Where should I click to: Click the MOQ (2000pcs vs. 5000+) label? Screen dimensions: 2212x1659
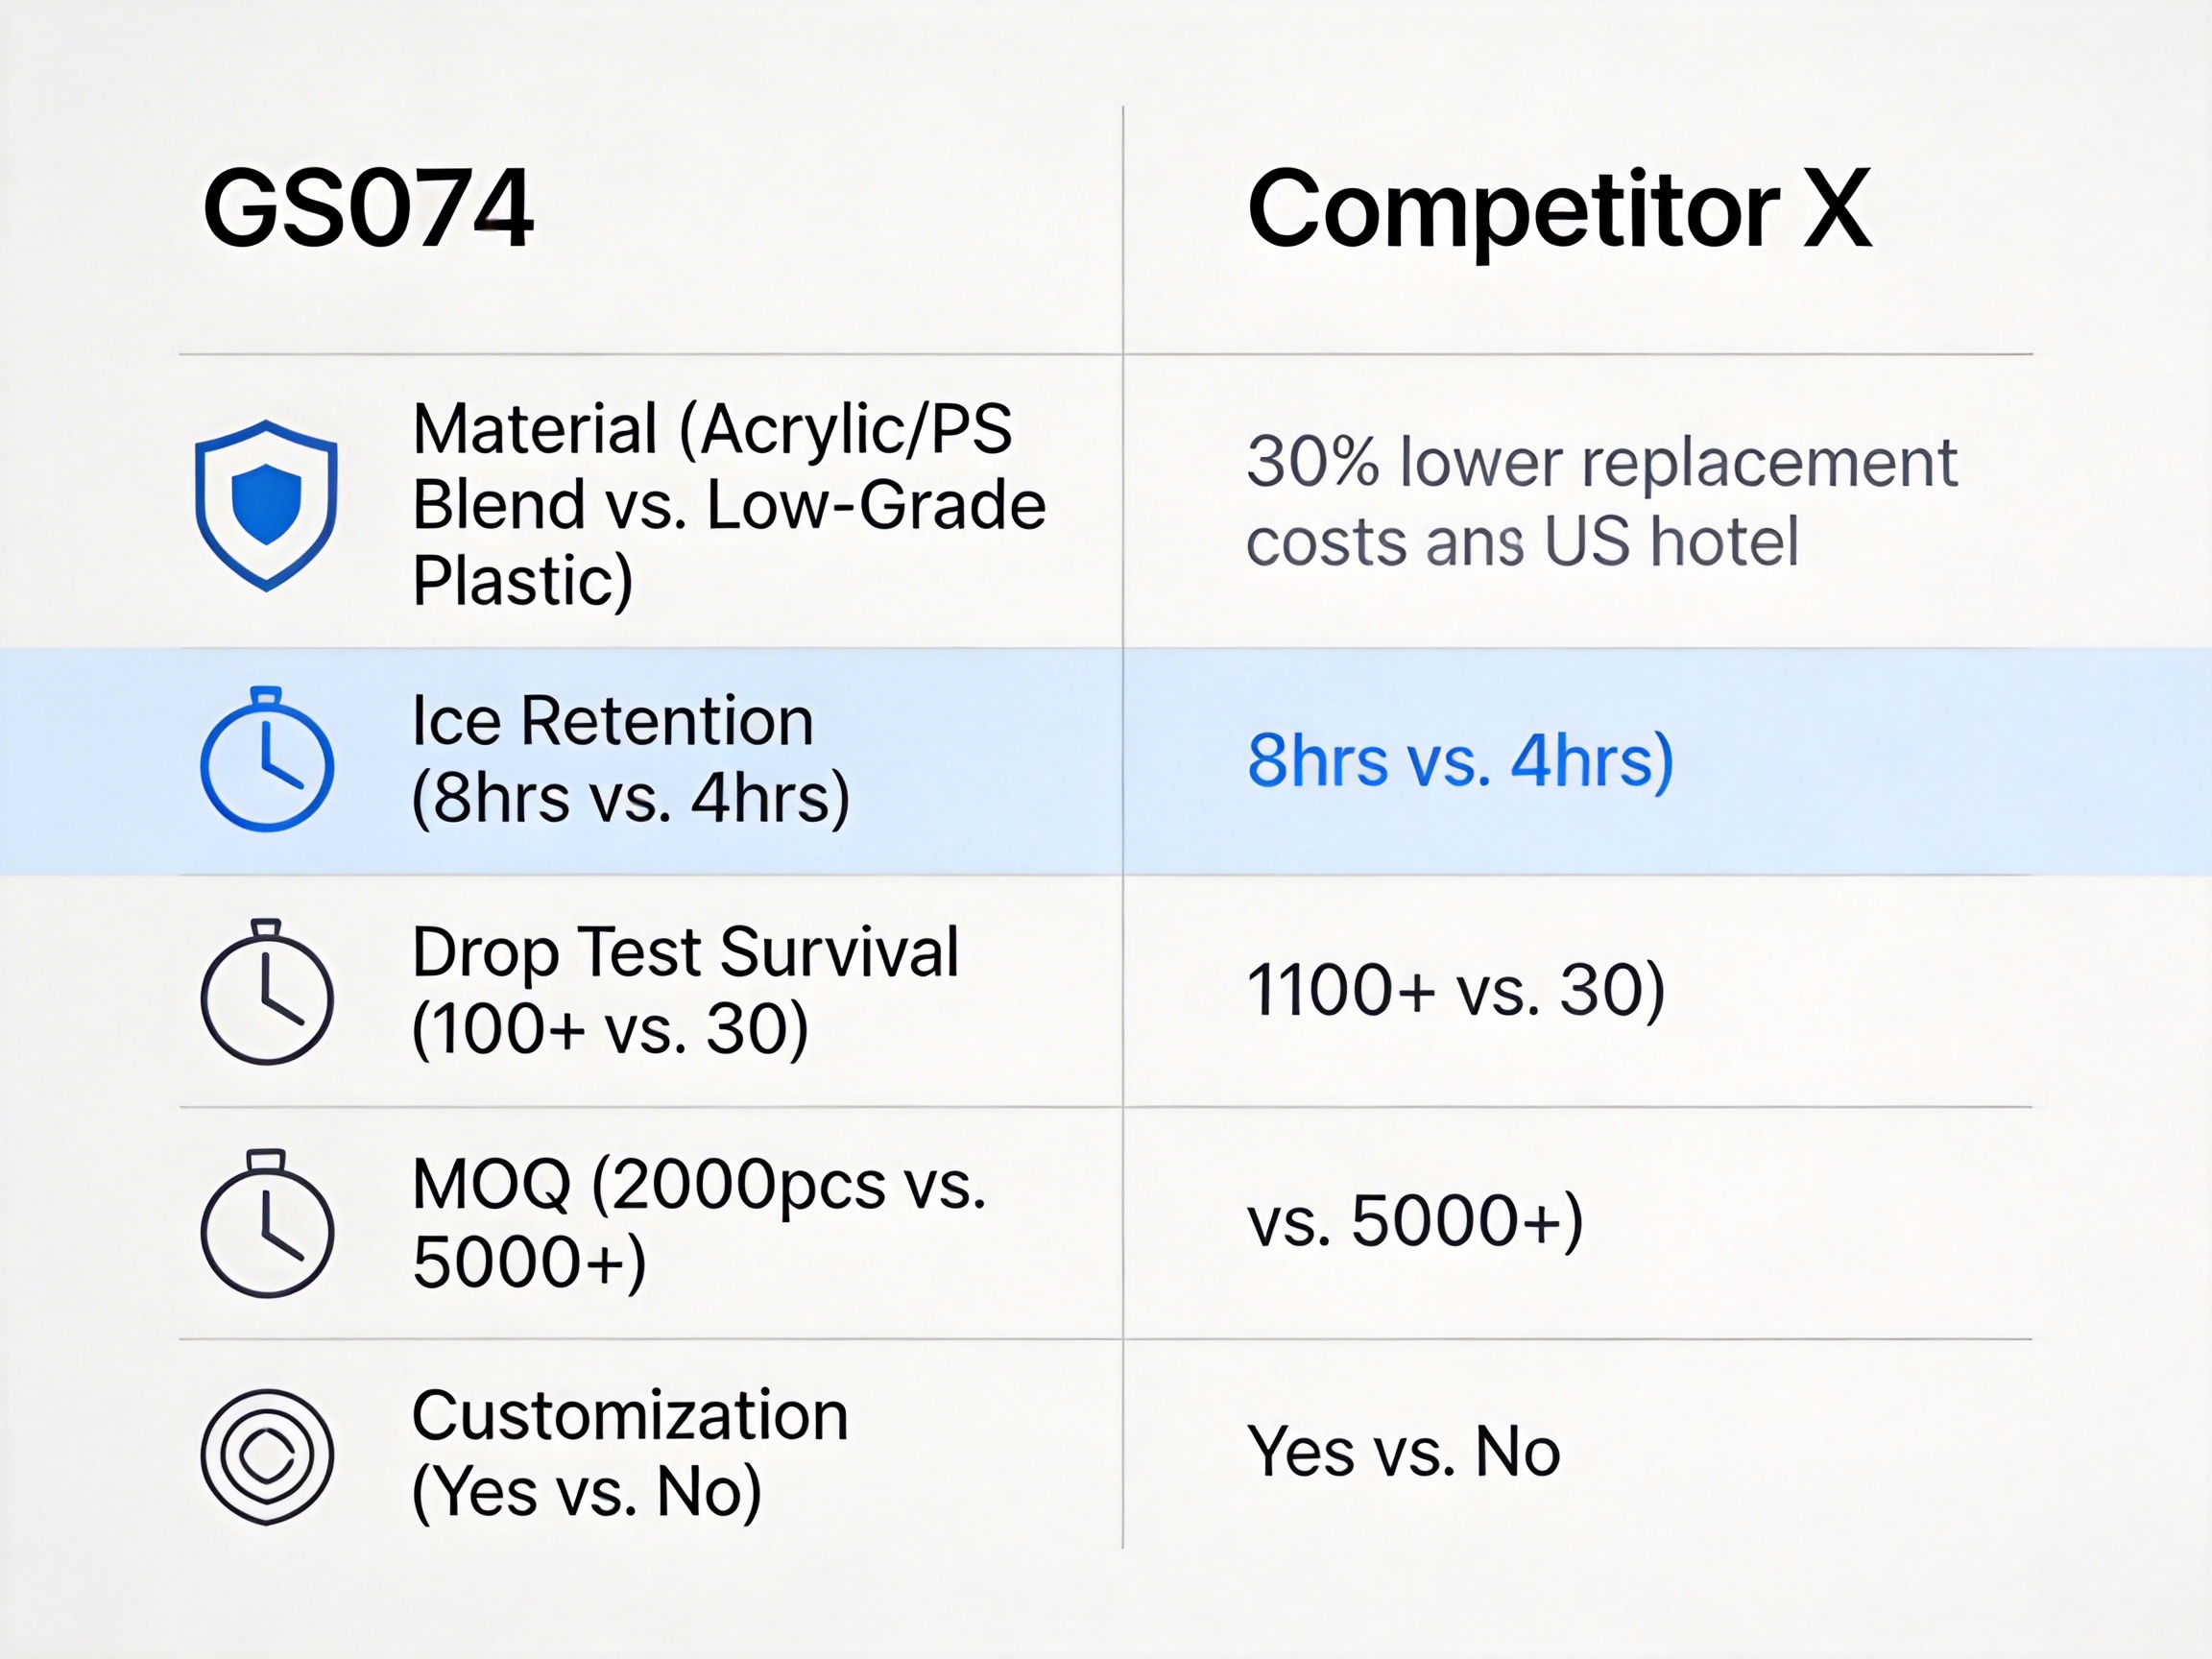(698, 1223)
